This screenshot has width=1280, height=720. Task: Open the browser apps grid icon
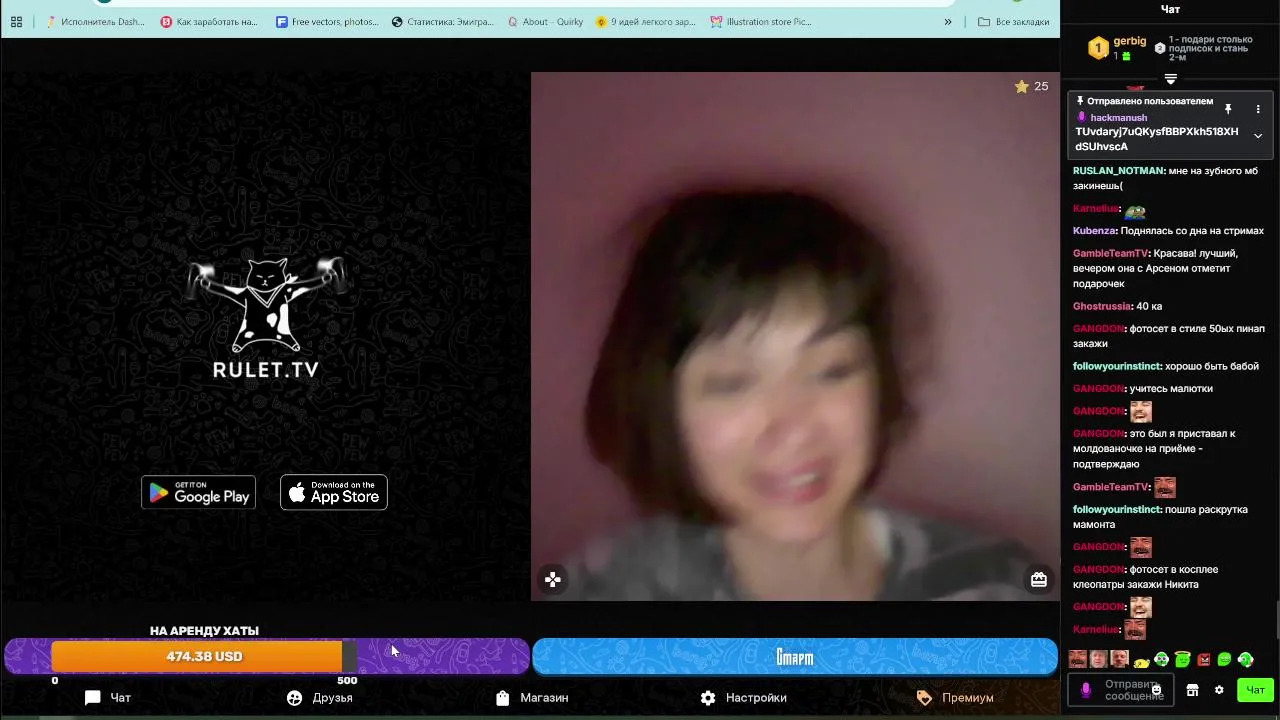tap(16, 21)
